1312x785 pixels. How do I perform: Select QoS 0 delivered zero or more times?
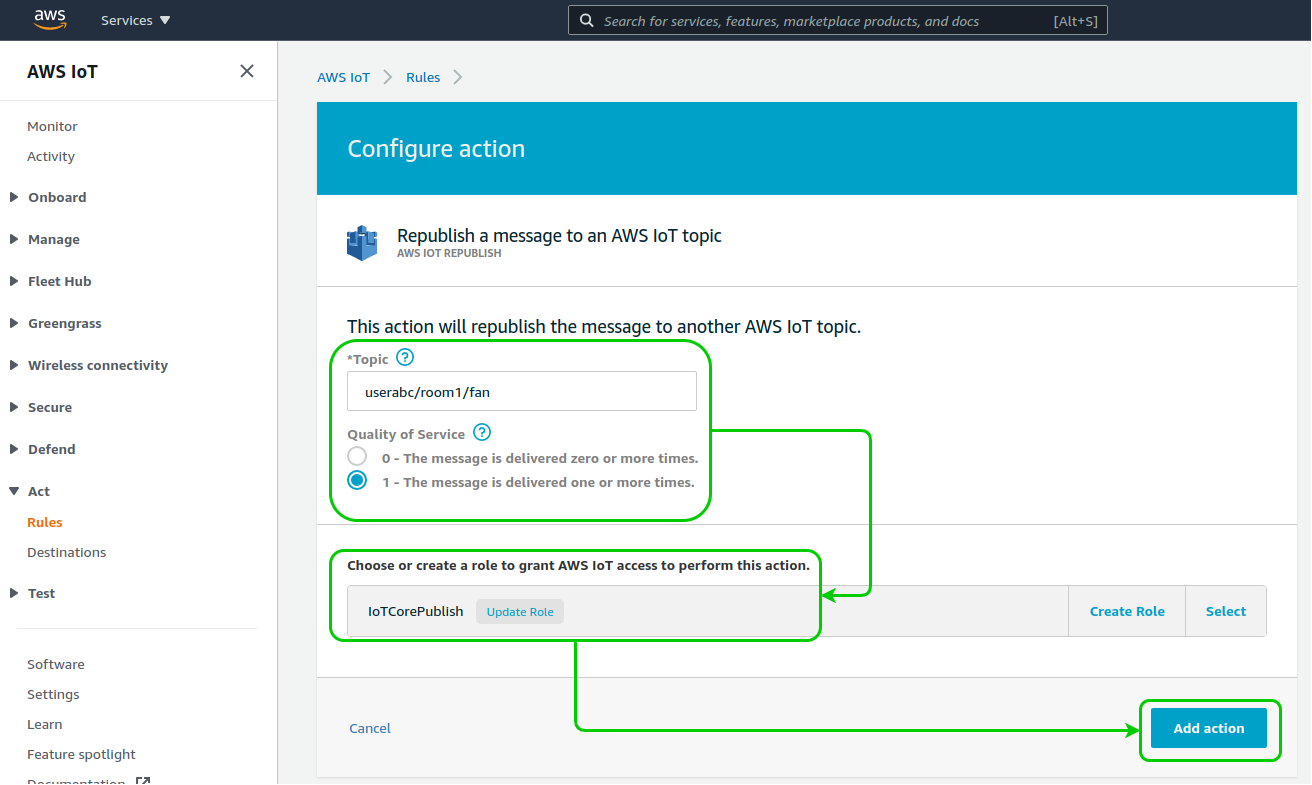357,456
